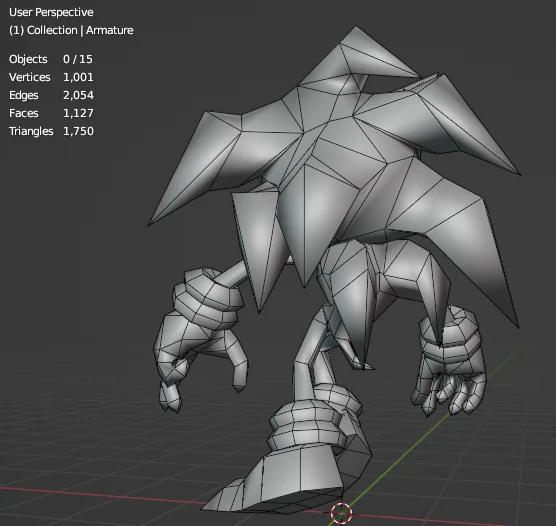Click the '1,001' vertices value
The height and width of the screenshot is (526, 556).
coord(78,77)
